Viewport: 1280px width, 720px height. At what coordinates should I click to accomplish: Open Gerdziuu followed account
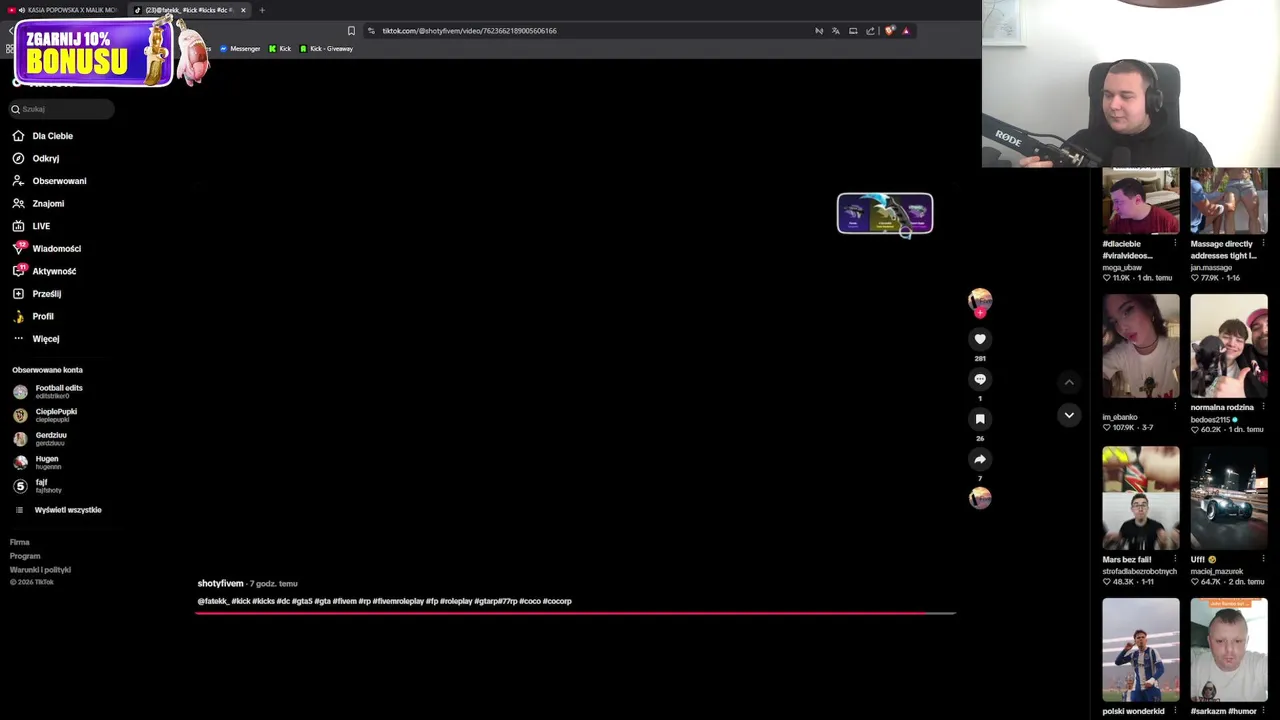40,439
